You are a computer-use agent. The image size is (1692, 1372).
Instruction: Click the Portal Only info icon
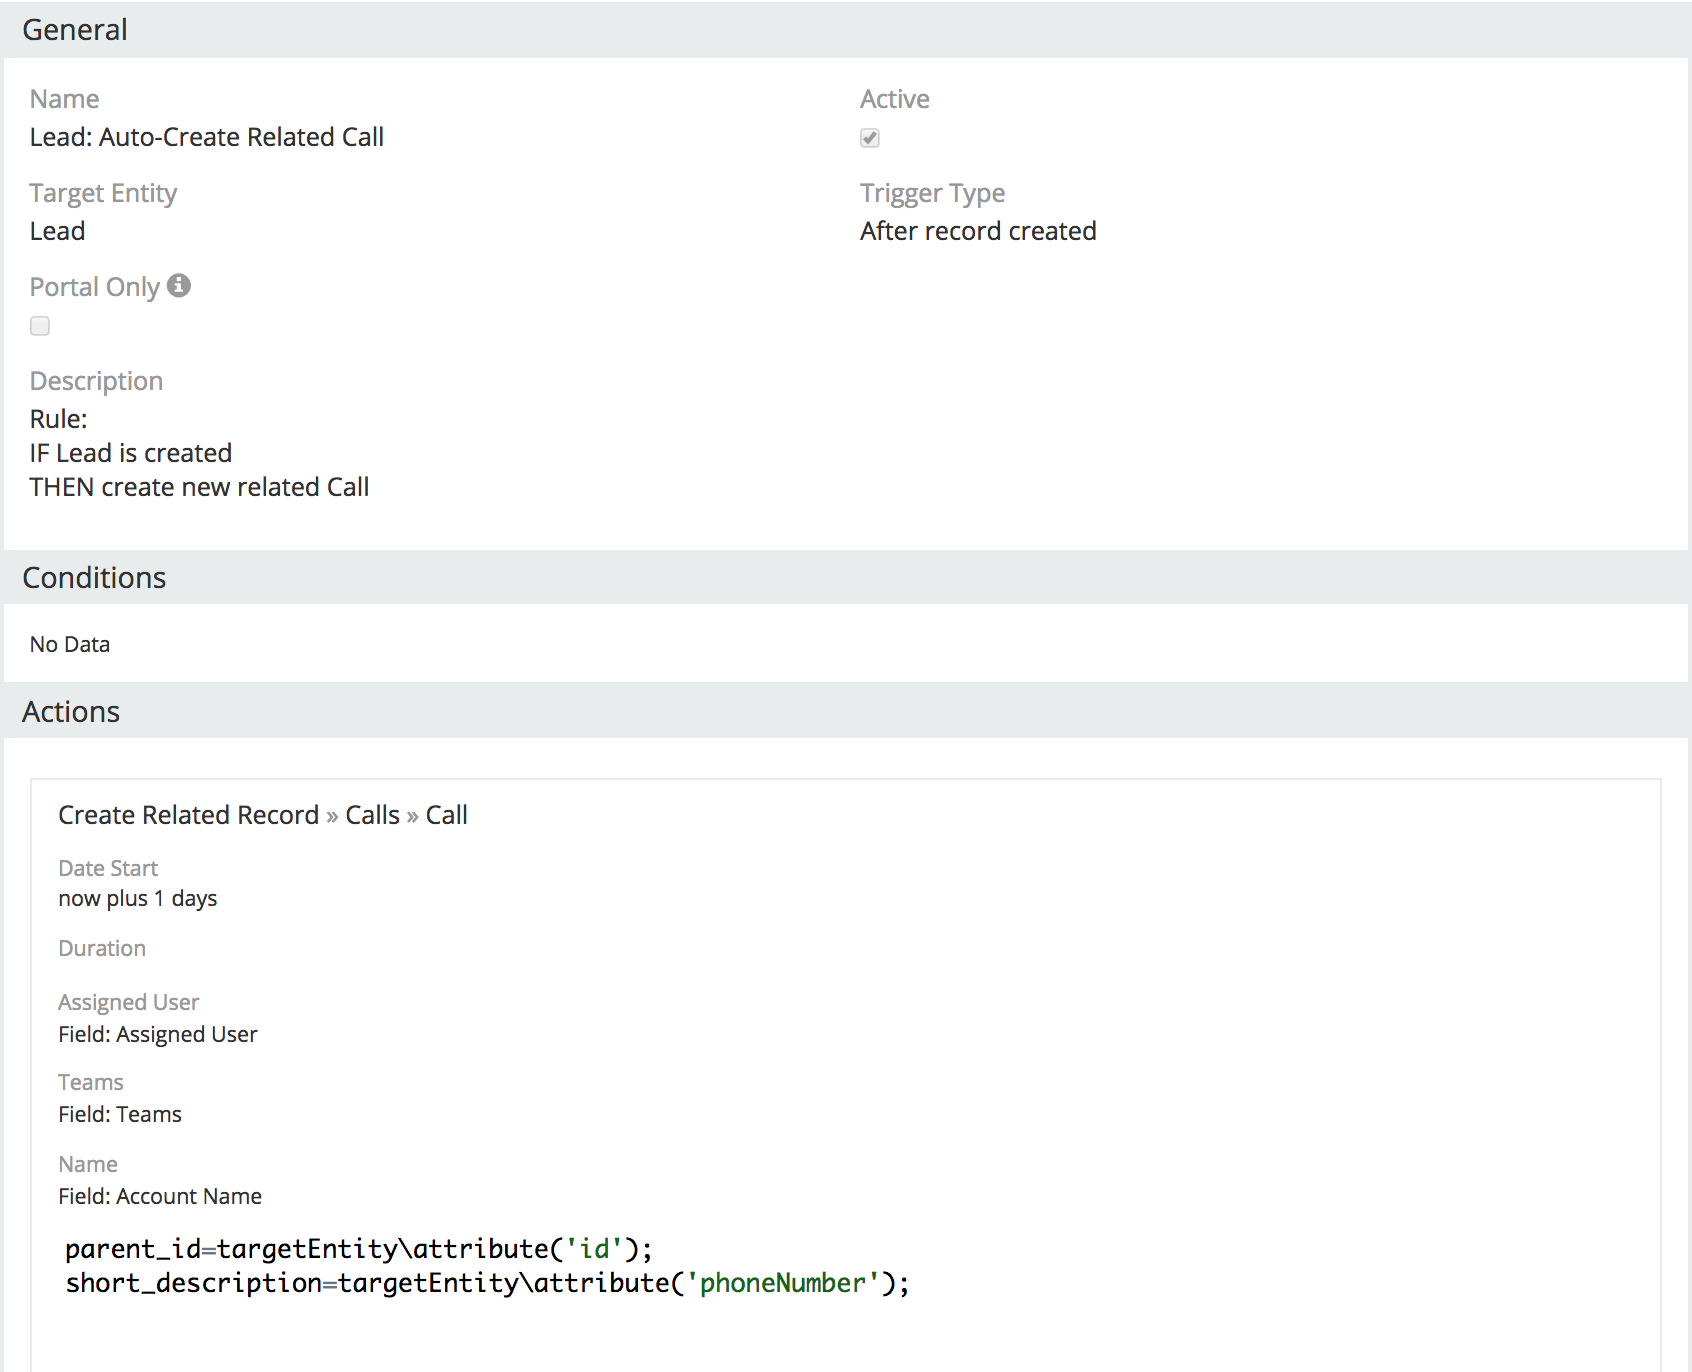(179, 286)
